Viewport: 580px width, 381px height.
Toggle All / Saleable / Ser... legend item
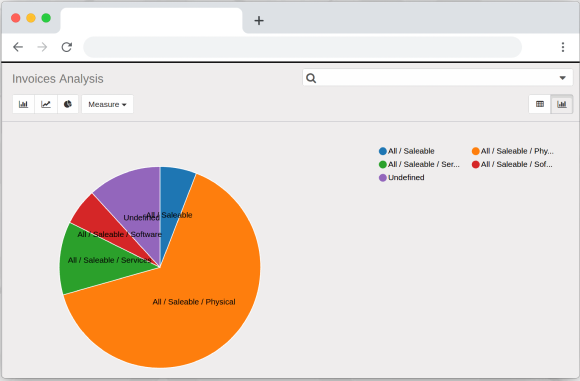click(419, 164)
